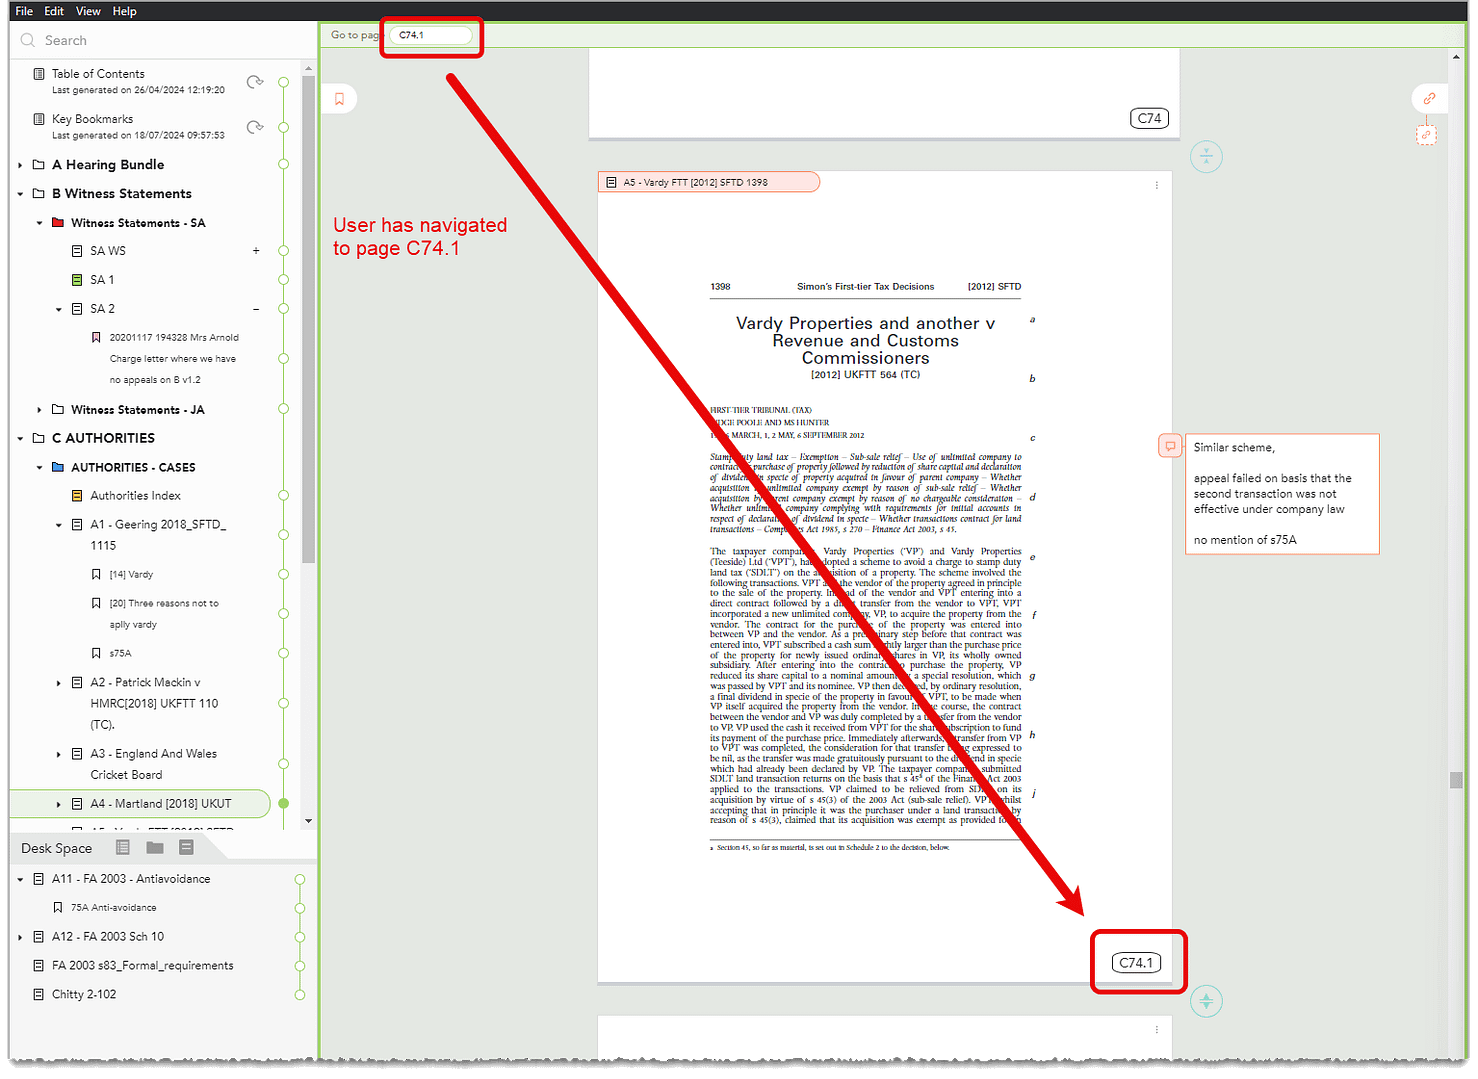The height and width of the screenshot is (1079, 1478).
Task: Click the link icon at top right
Action: [x=1429, y=99]
